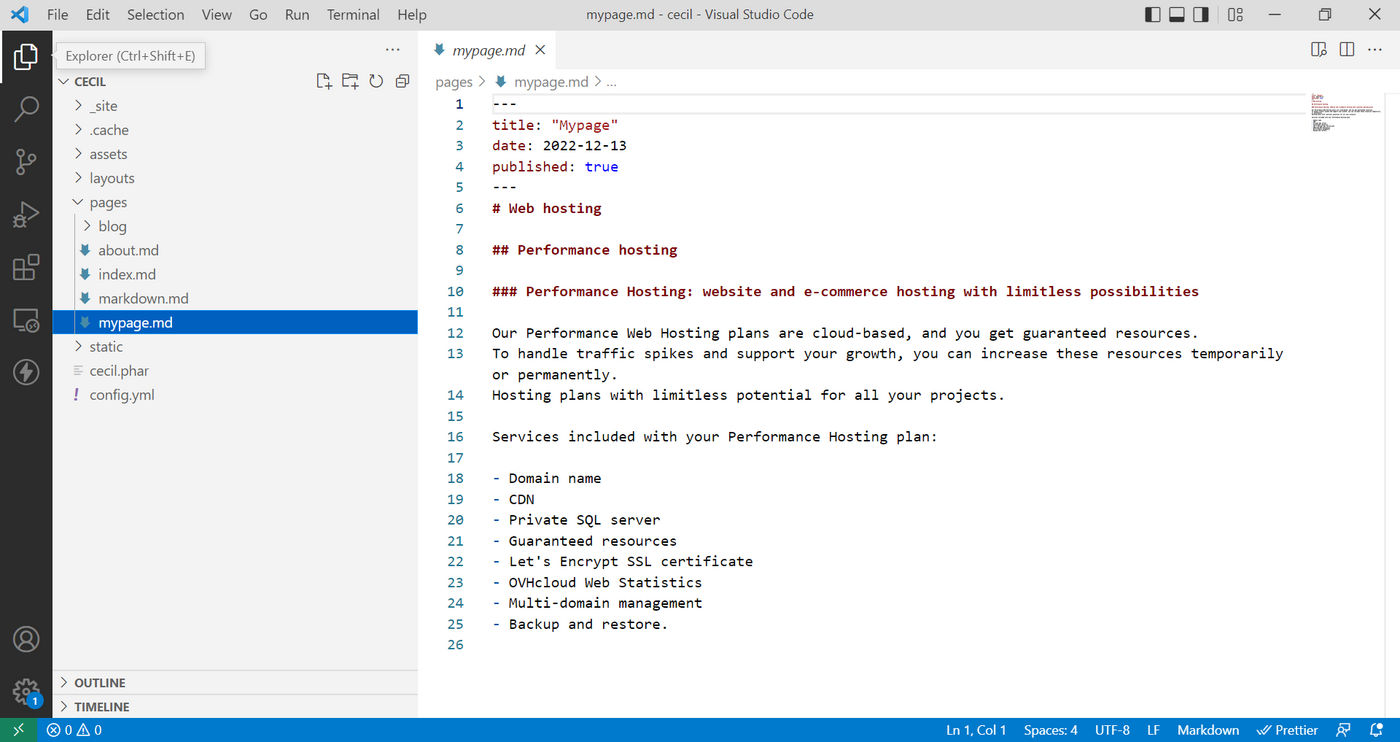
Task: Click the pages breadcrumb item
Action: [x=454, y=81]
